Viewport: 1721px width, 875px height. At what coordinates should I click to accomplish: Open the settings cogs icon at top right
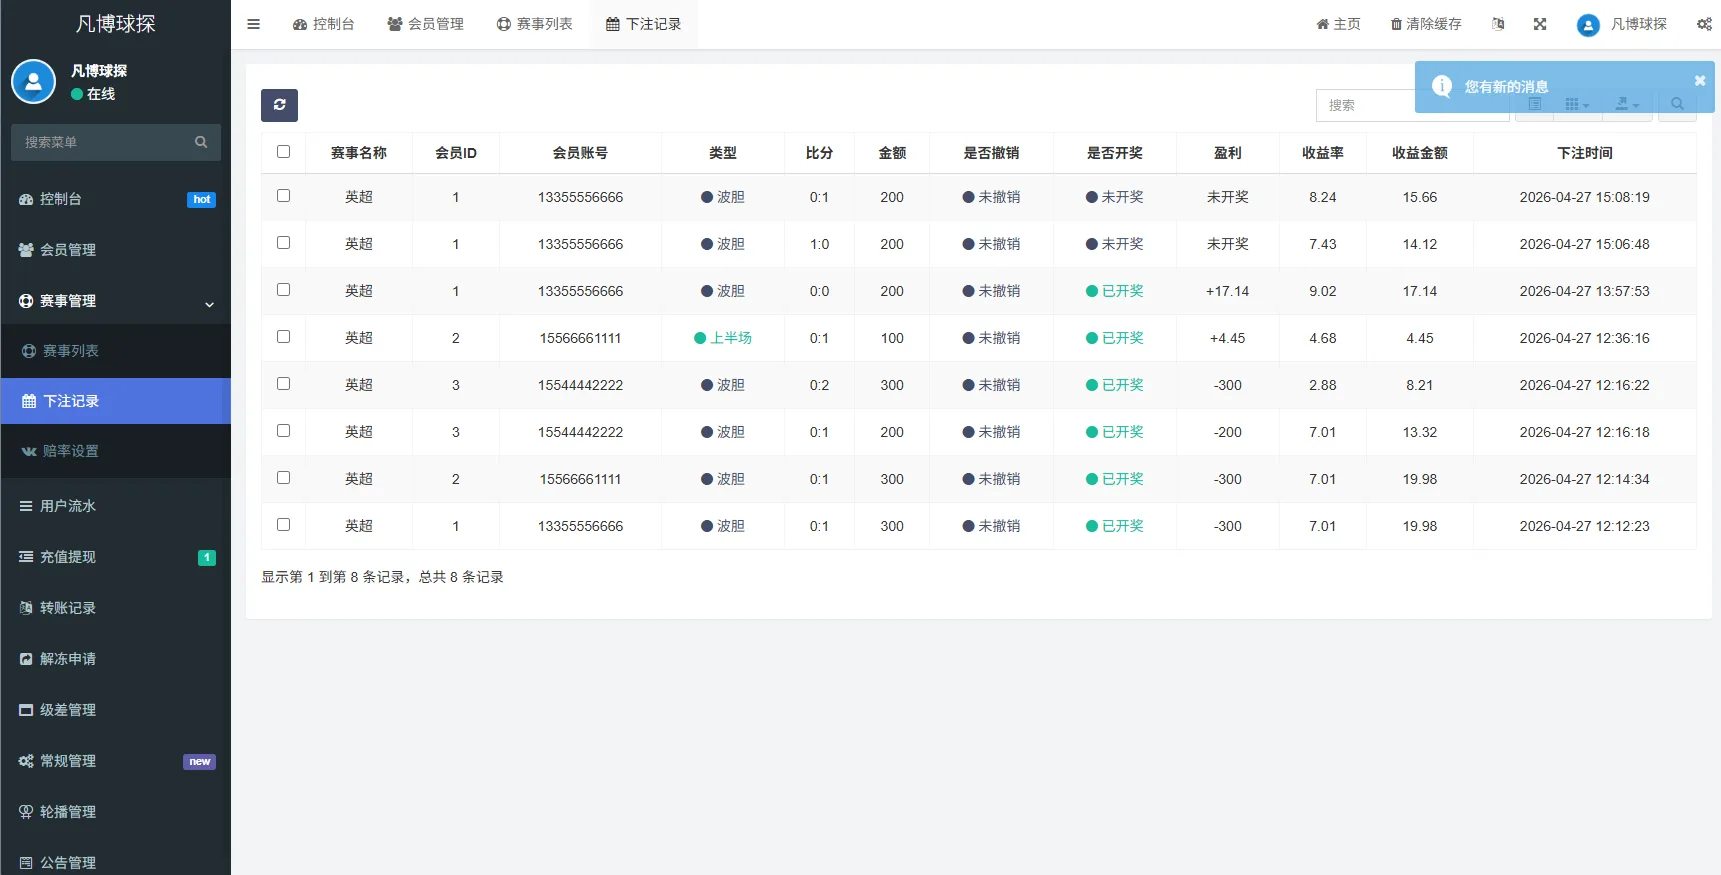click(1704, 24)
